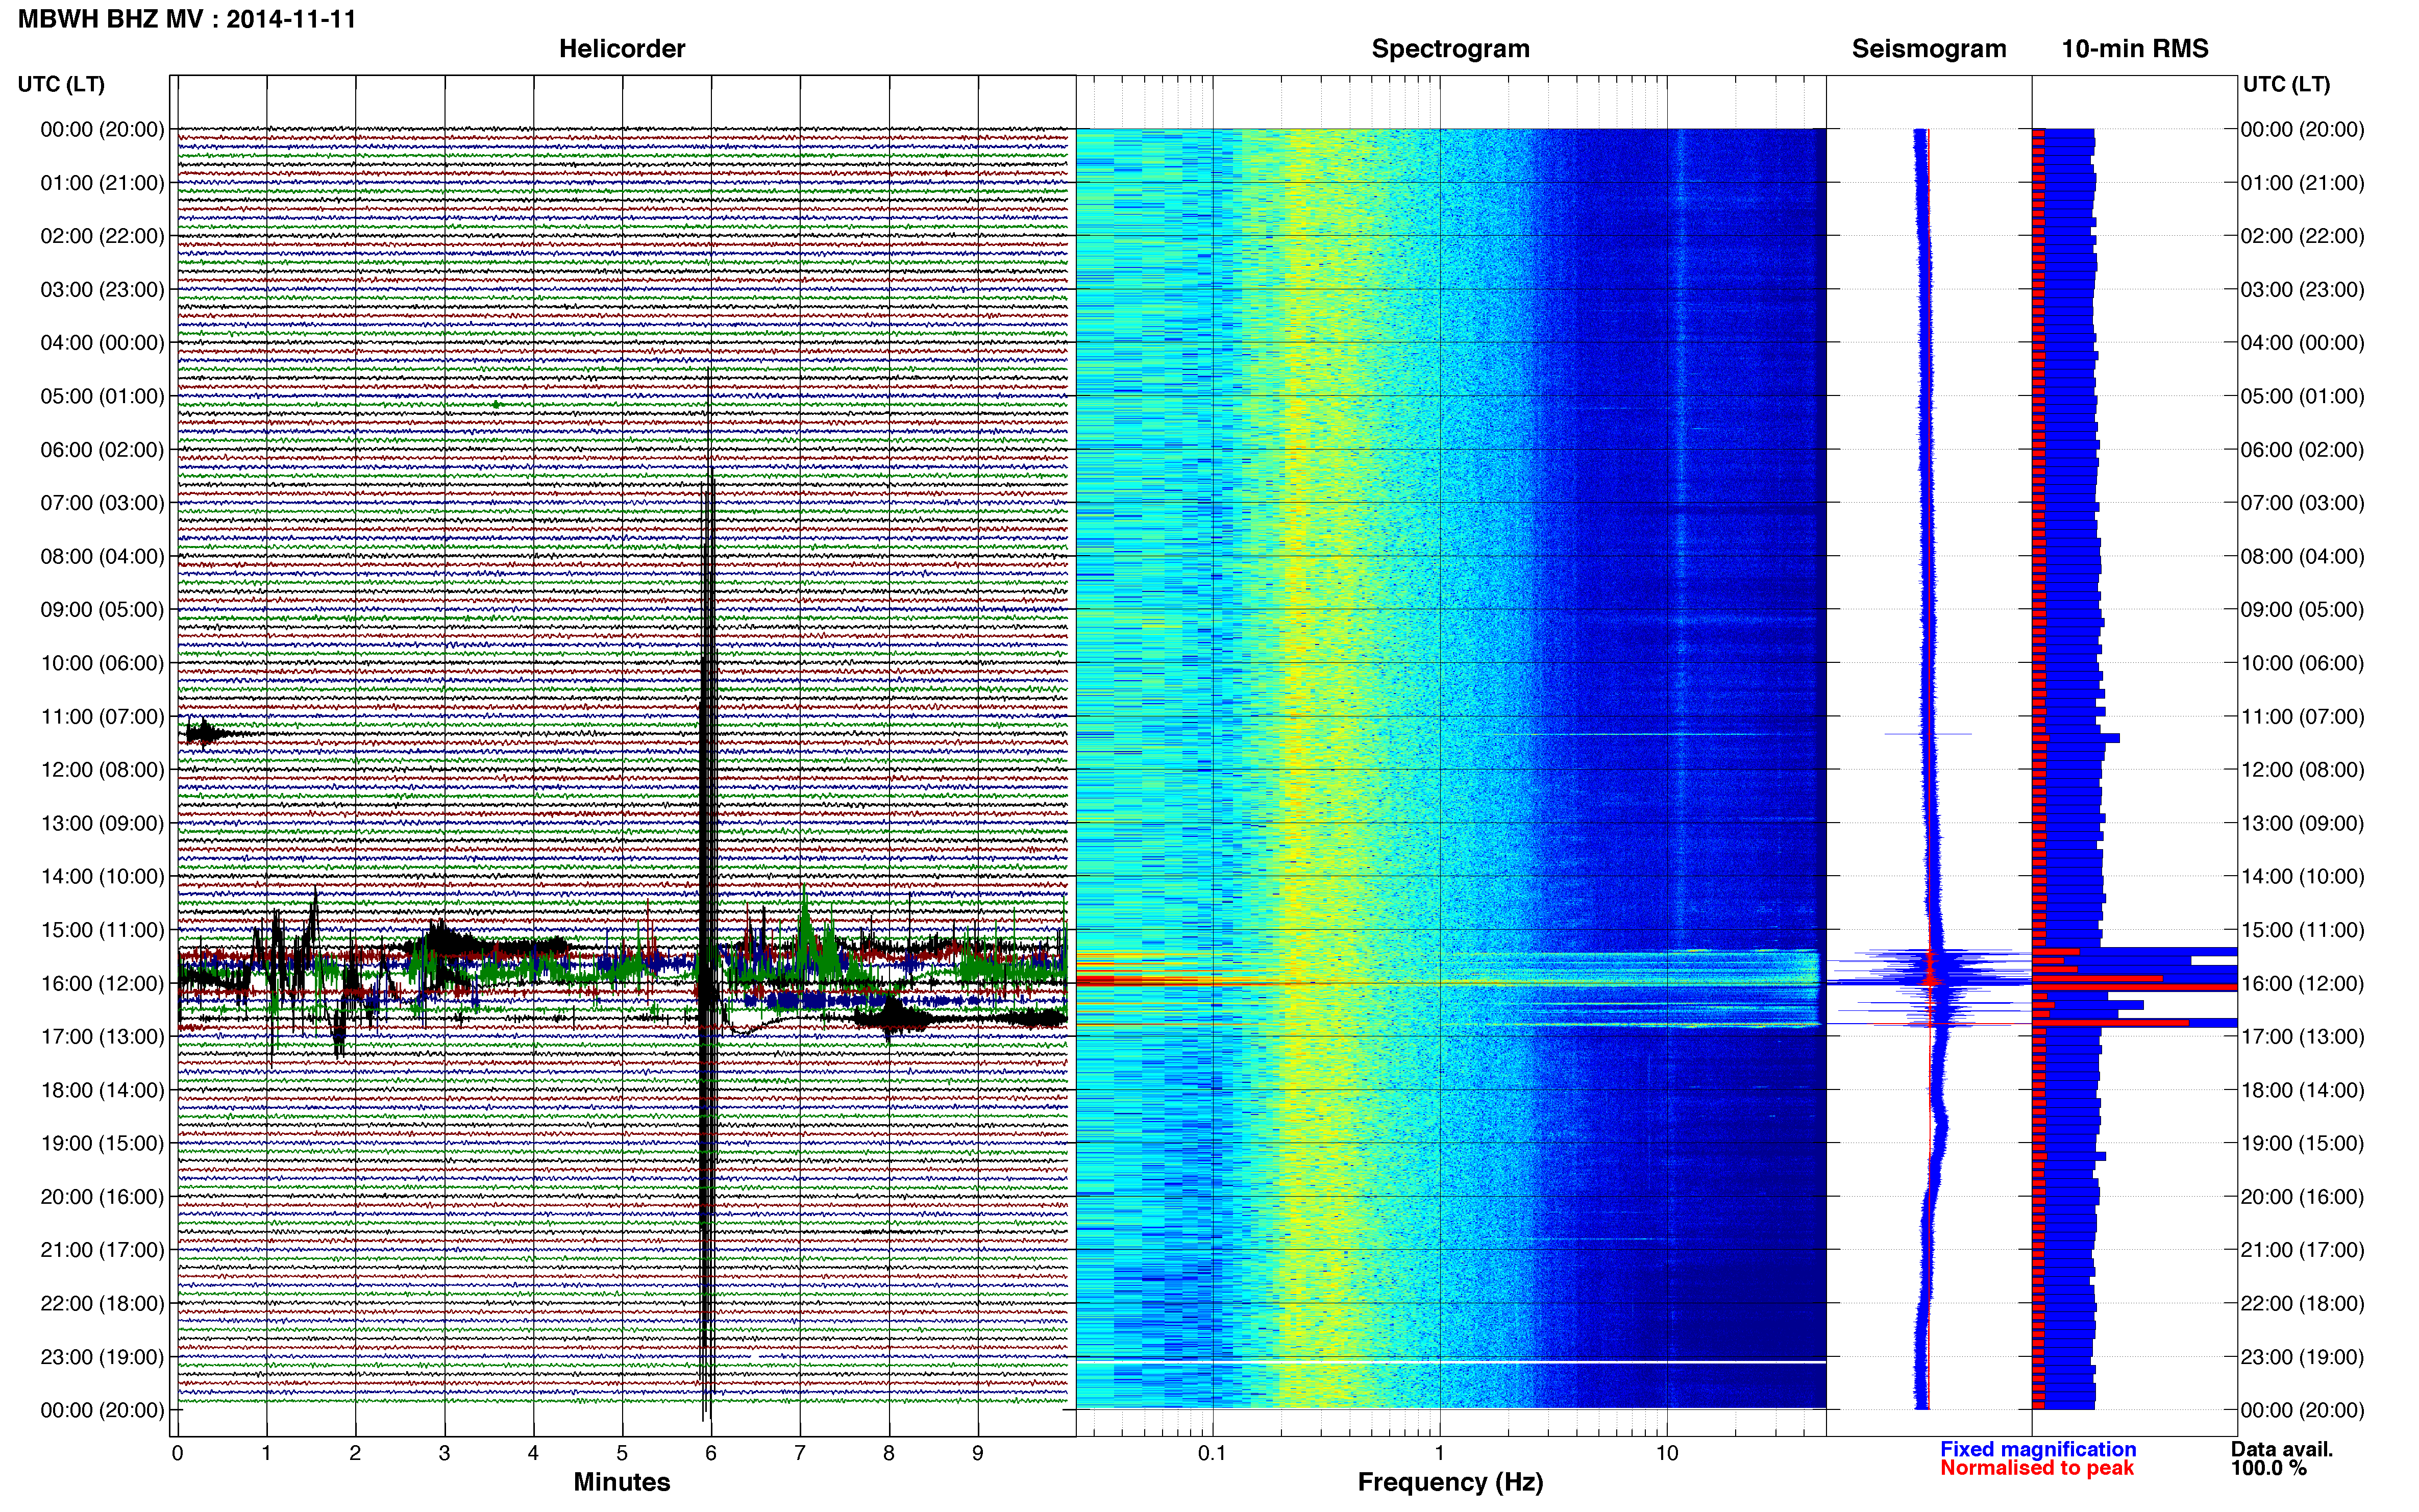Click the minute tick label '6'
This screenshot has width=2419, height=1512.
(711, 1454)
